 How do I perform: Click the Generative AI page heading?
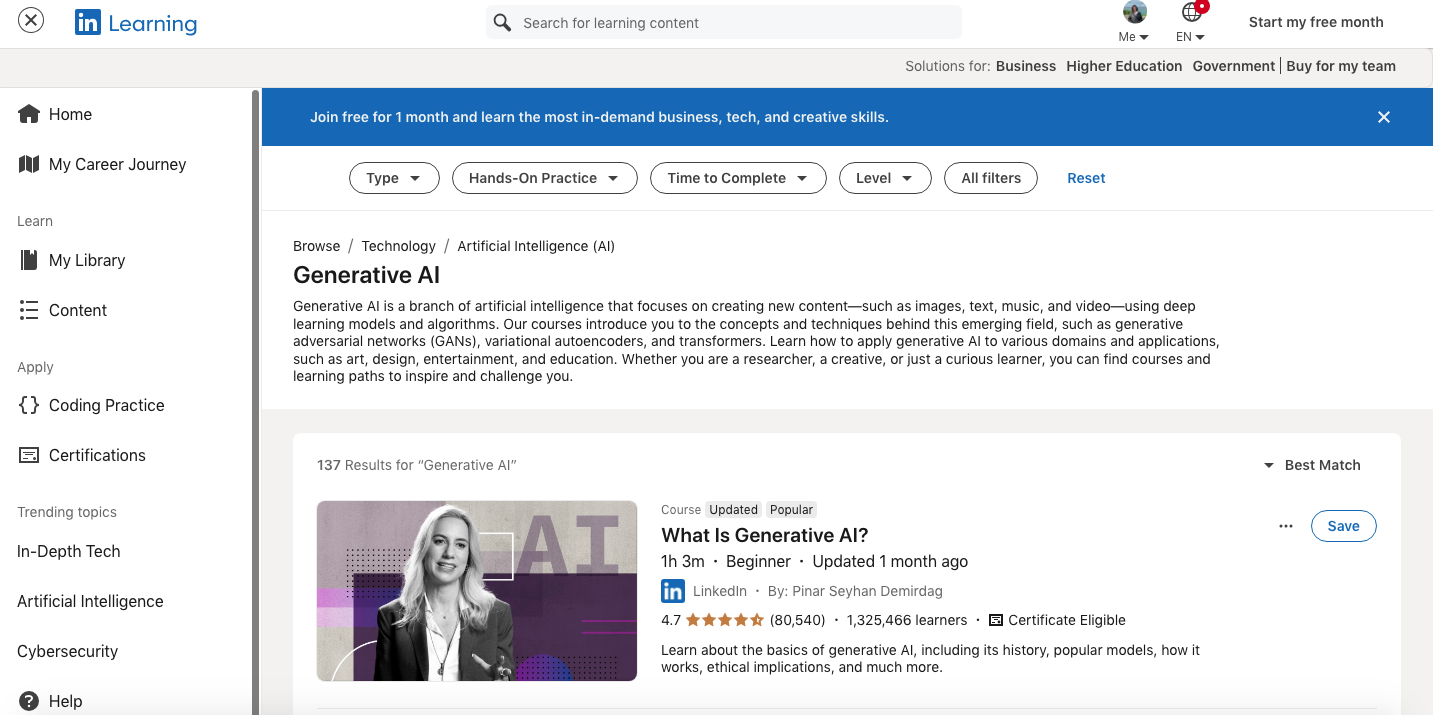[x=366, y=275]
